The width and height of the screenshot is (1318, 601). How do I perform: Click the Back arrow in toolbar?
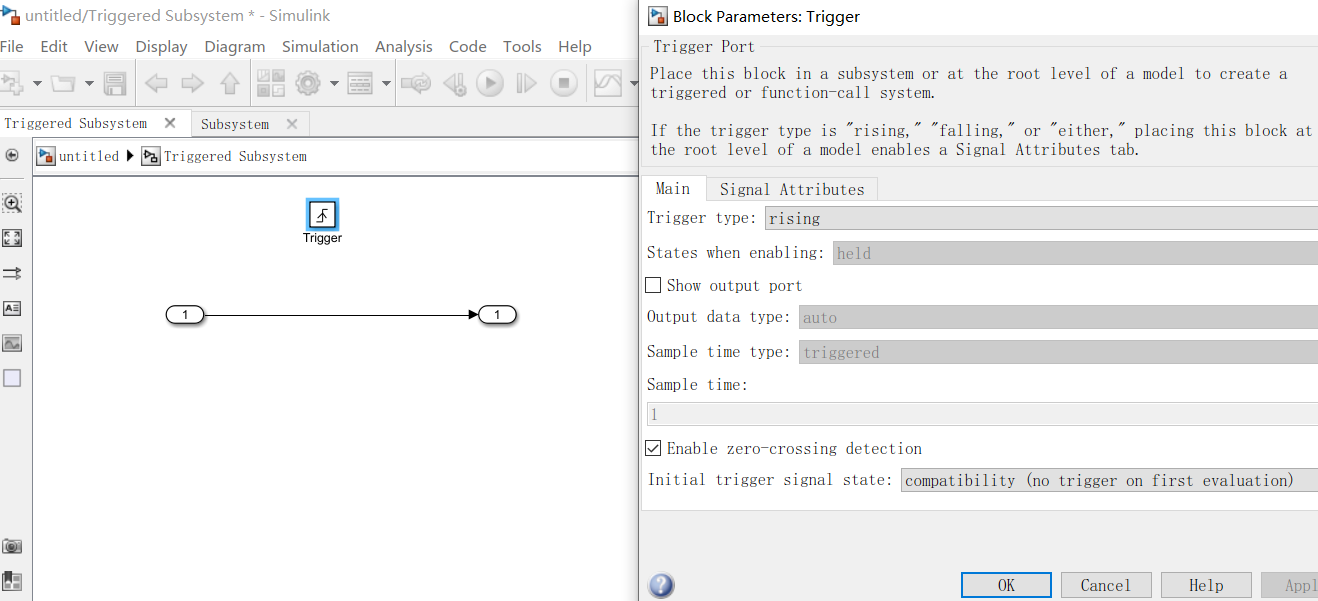(156, 83)
